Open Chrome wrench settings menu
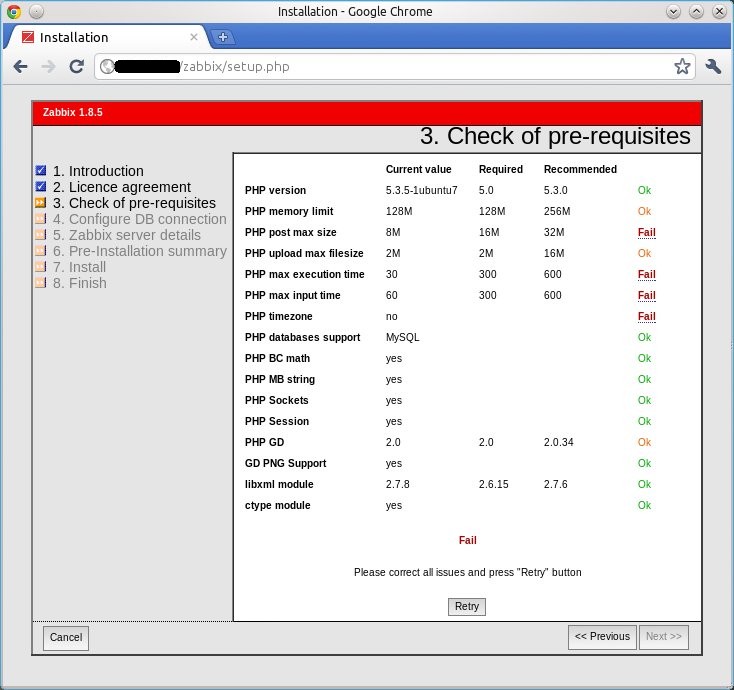Screen dimensions: 734x690 713,66
